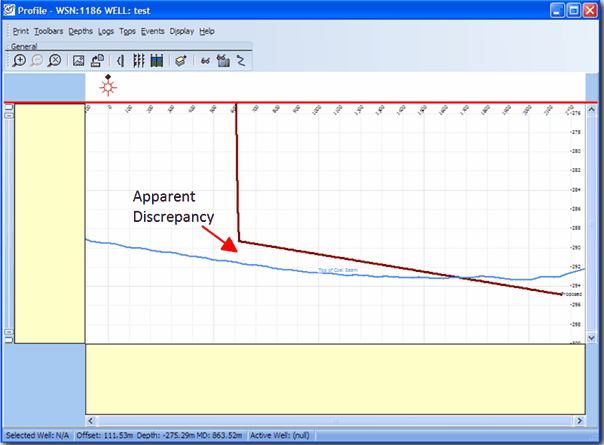Click the Top of Coal Seam label
The width and height of the screenshot is (604, 445).
click(337, 270)
